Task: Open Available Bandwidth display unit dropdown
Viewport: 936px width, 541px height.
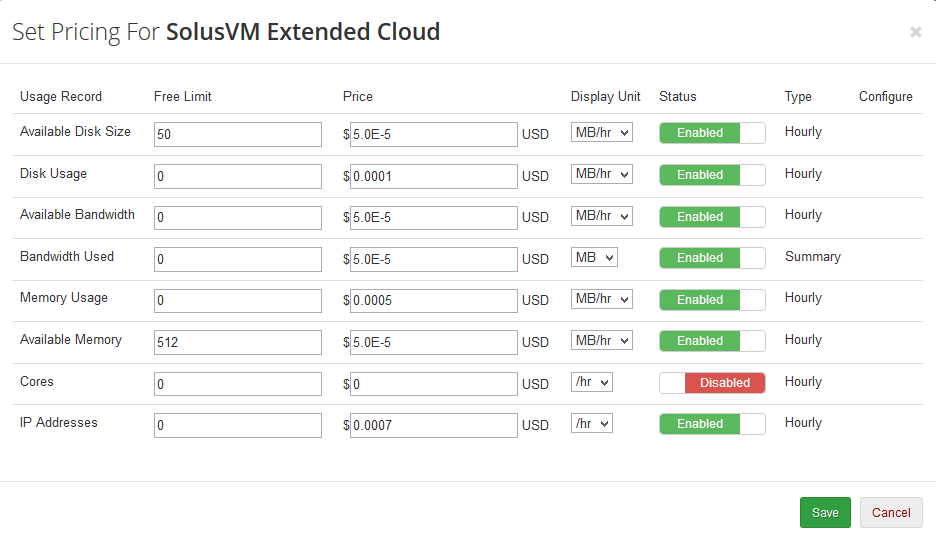Action: (602, 216)
